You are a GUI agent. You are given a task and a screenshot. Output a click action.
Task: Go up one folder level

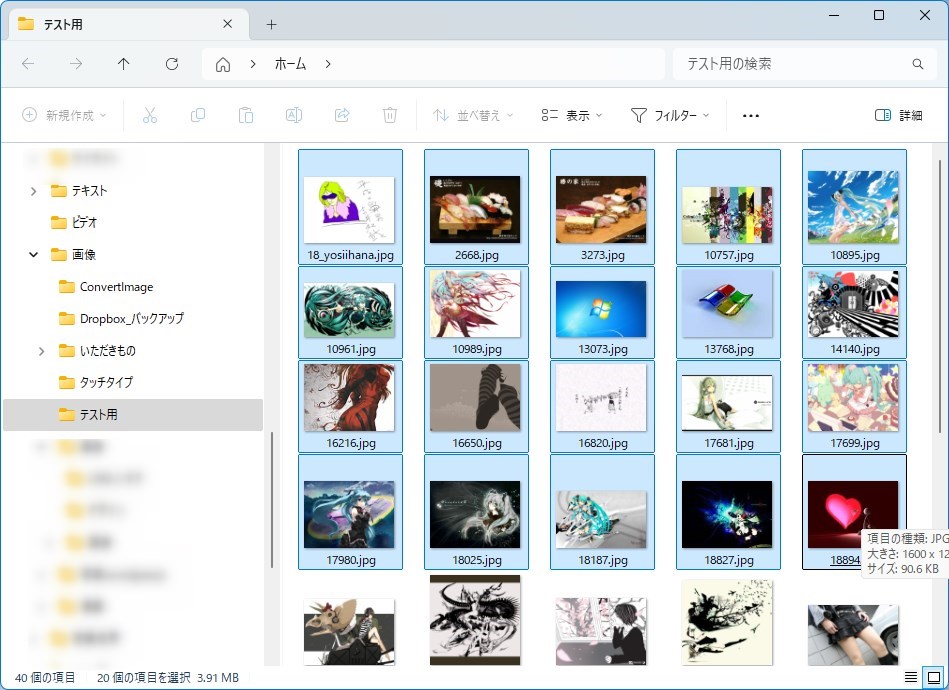124,64
